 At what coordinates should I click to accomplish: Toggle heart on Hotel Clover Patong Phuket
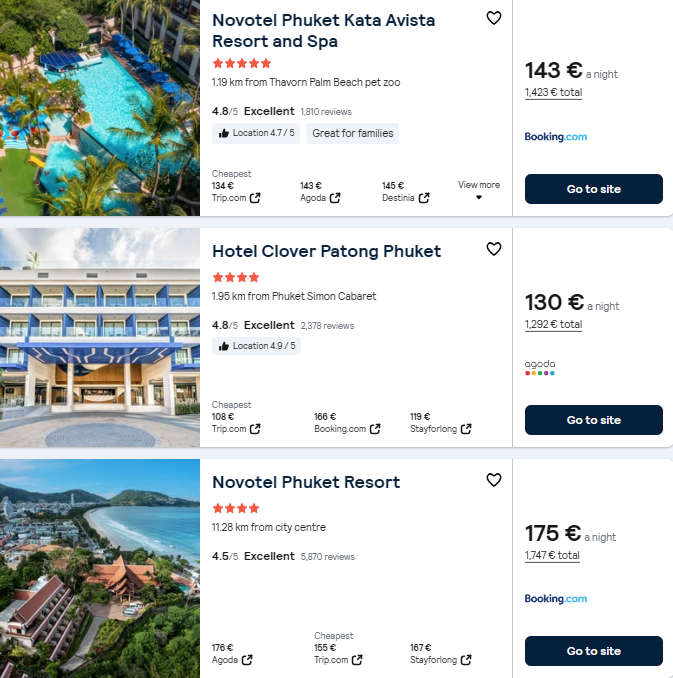(x=493, y=249)
